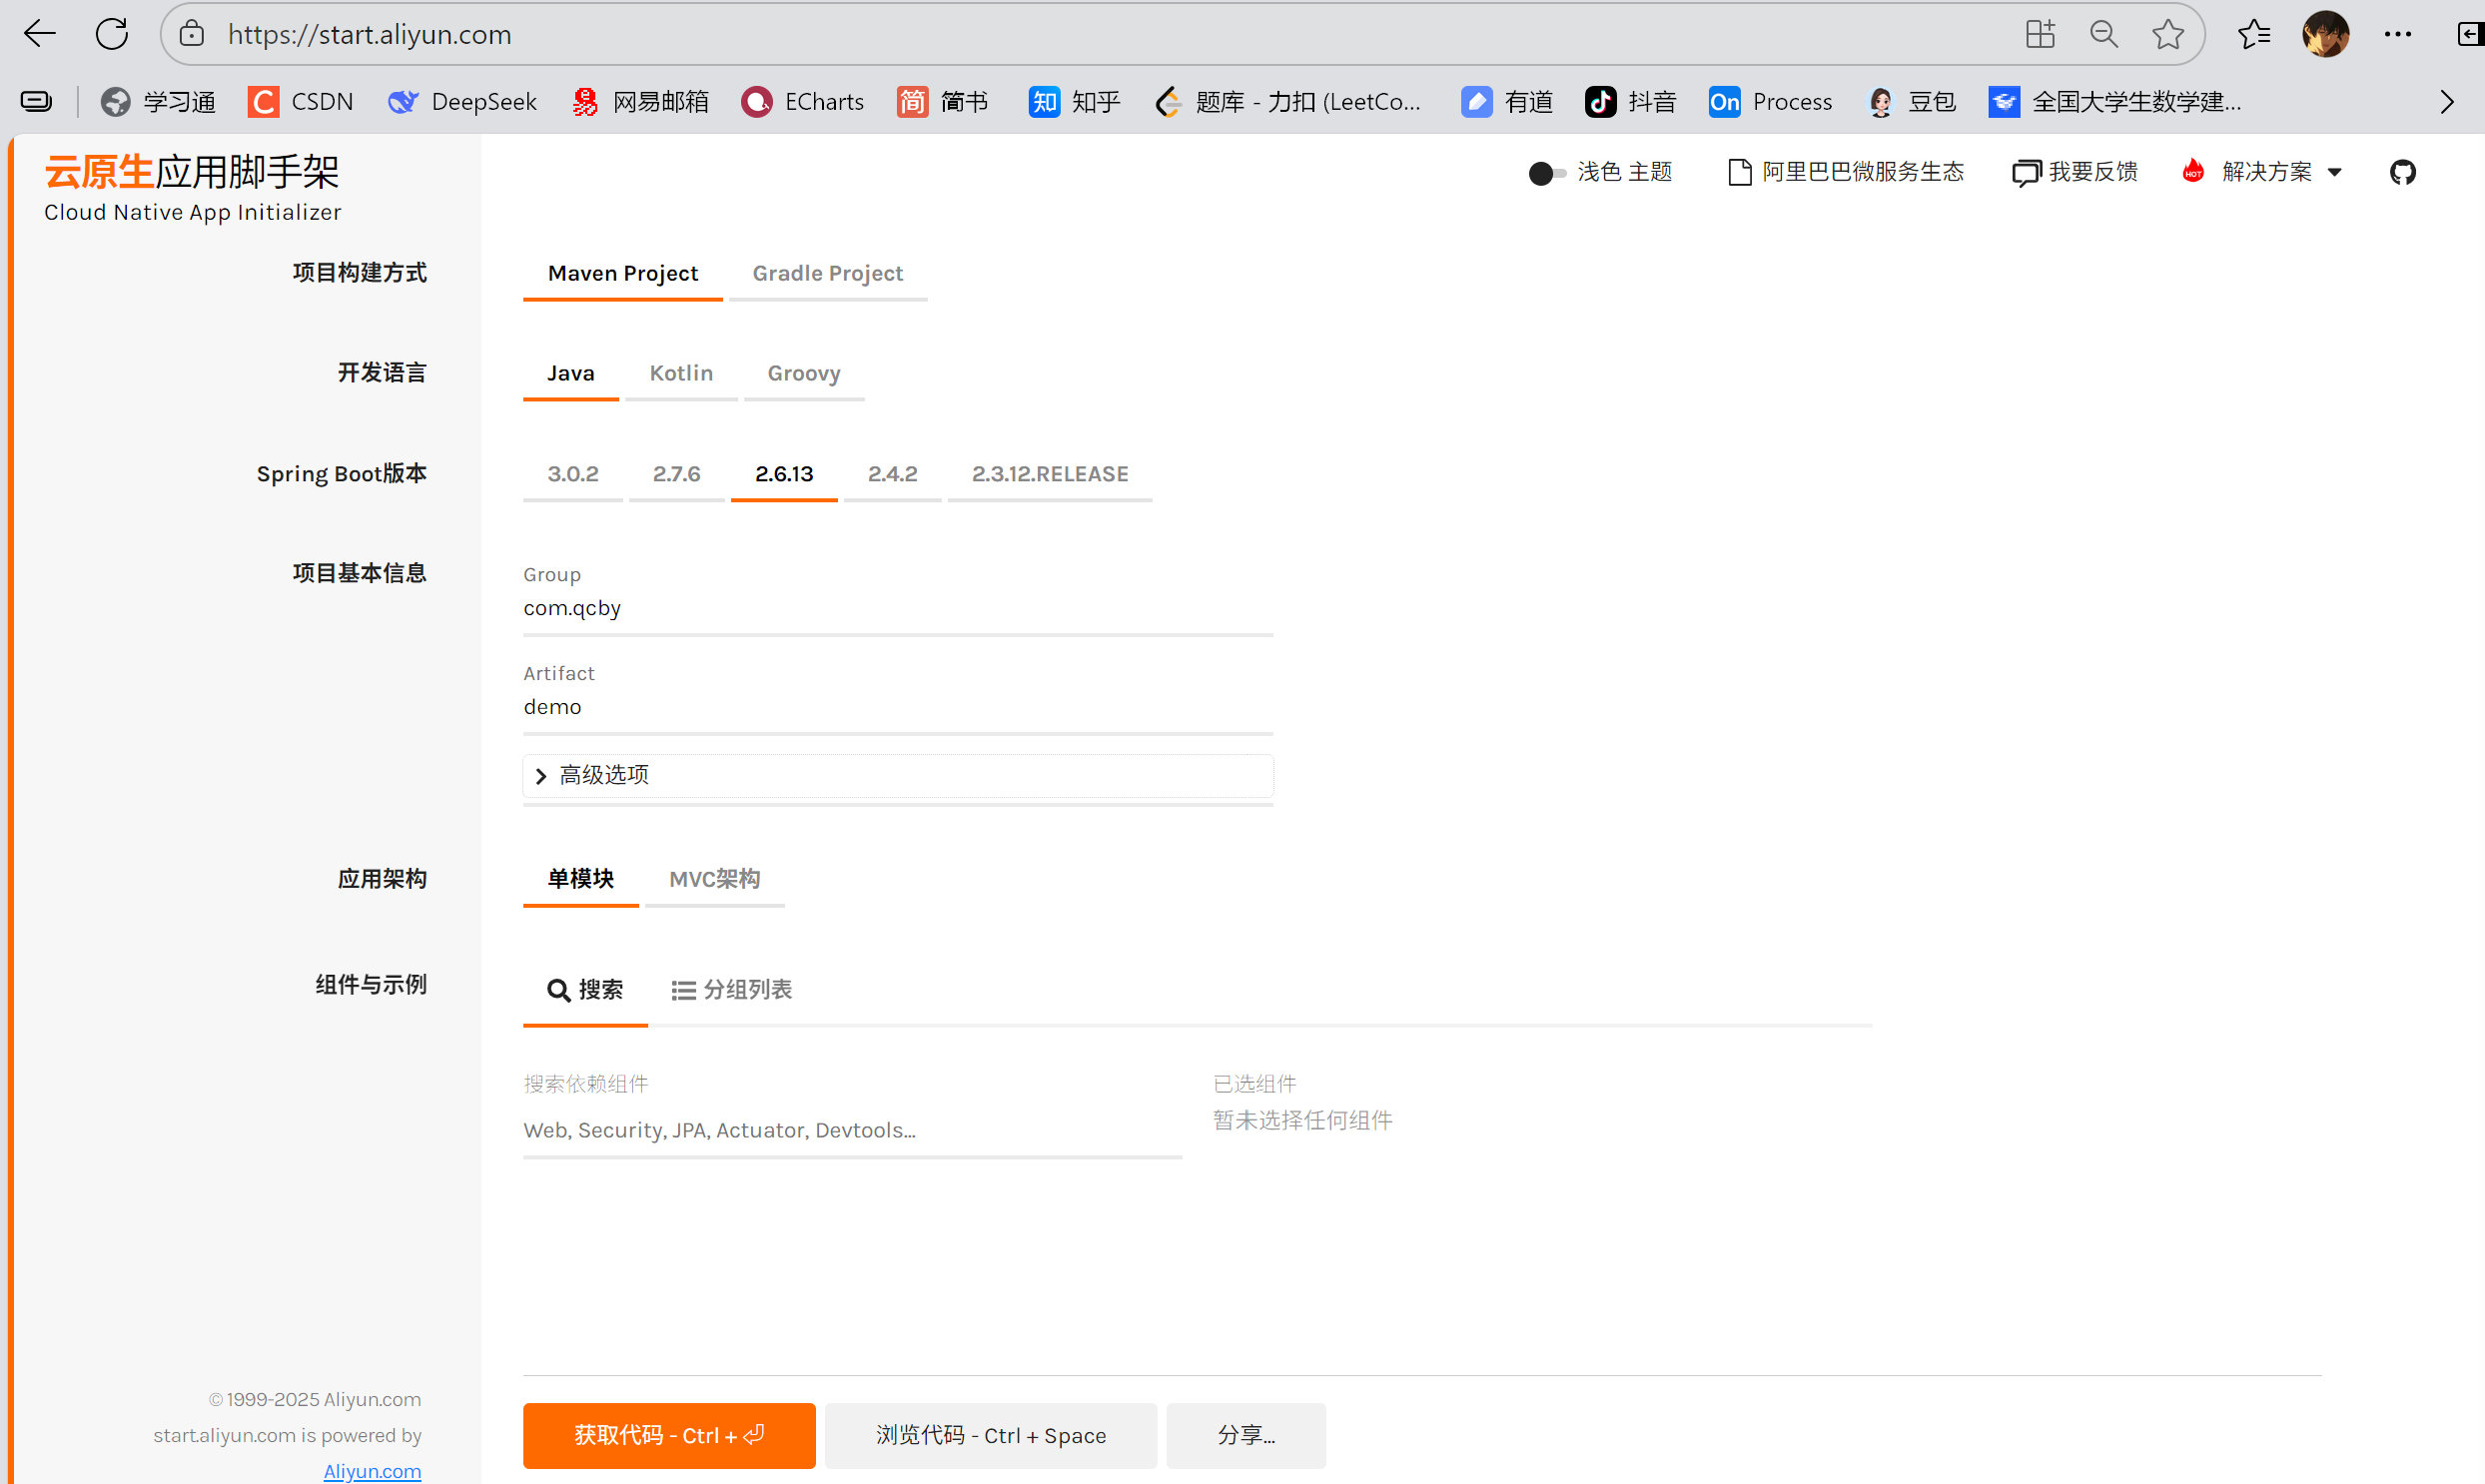Select MVC架构 architecture

point(714,880)
